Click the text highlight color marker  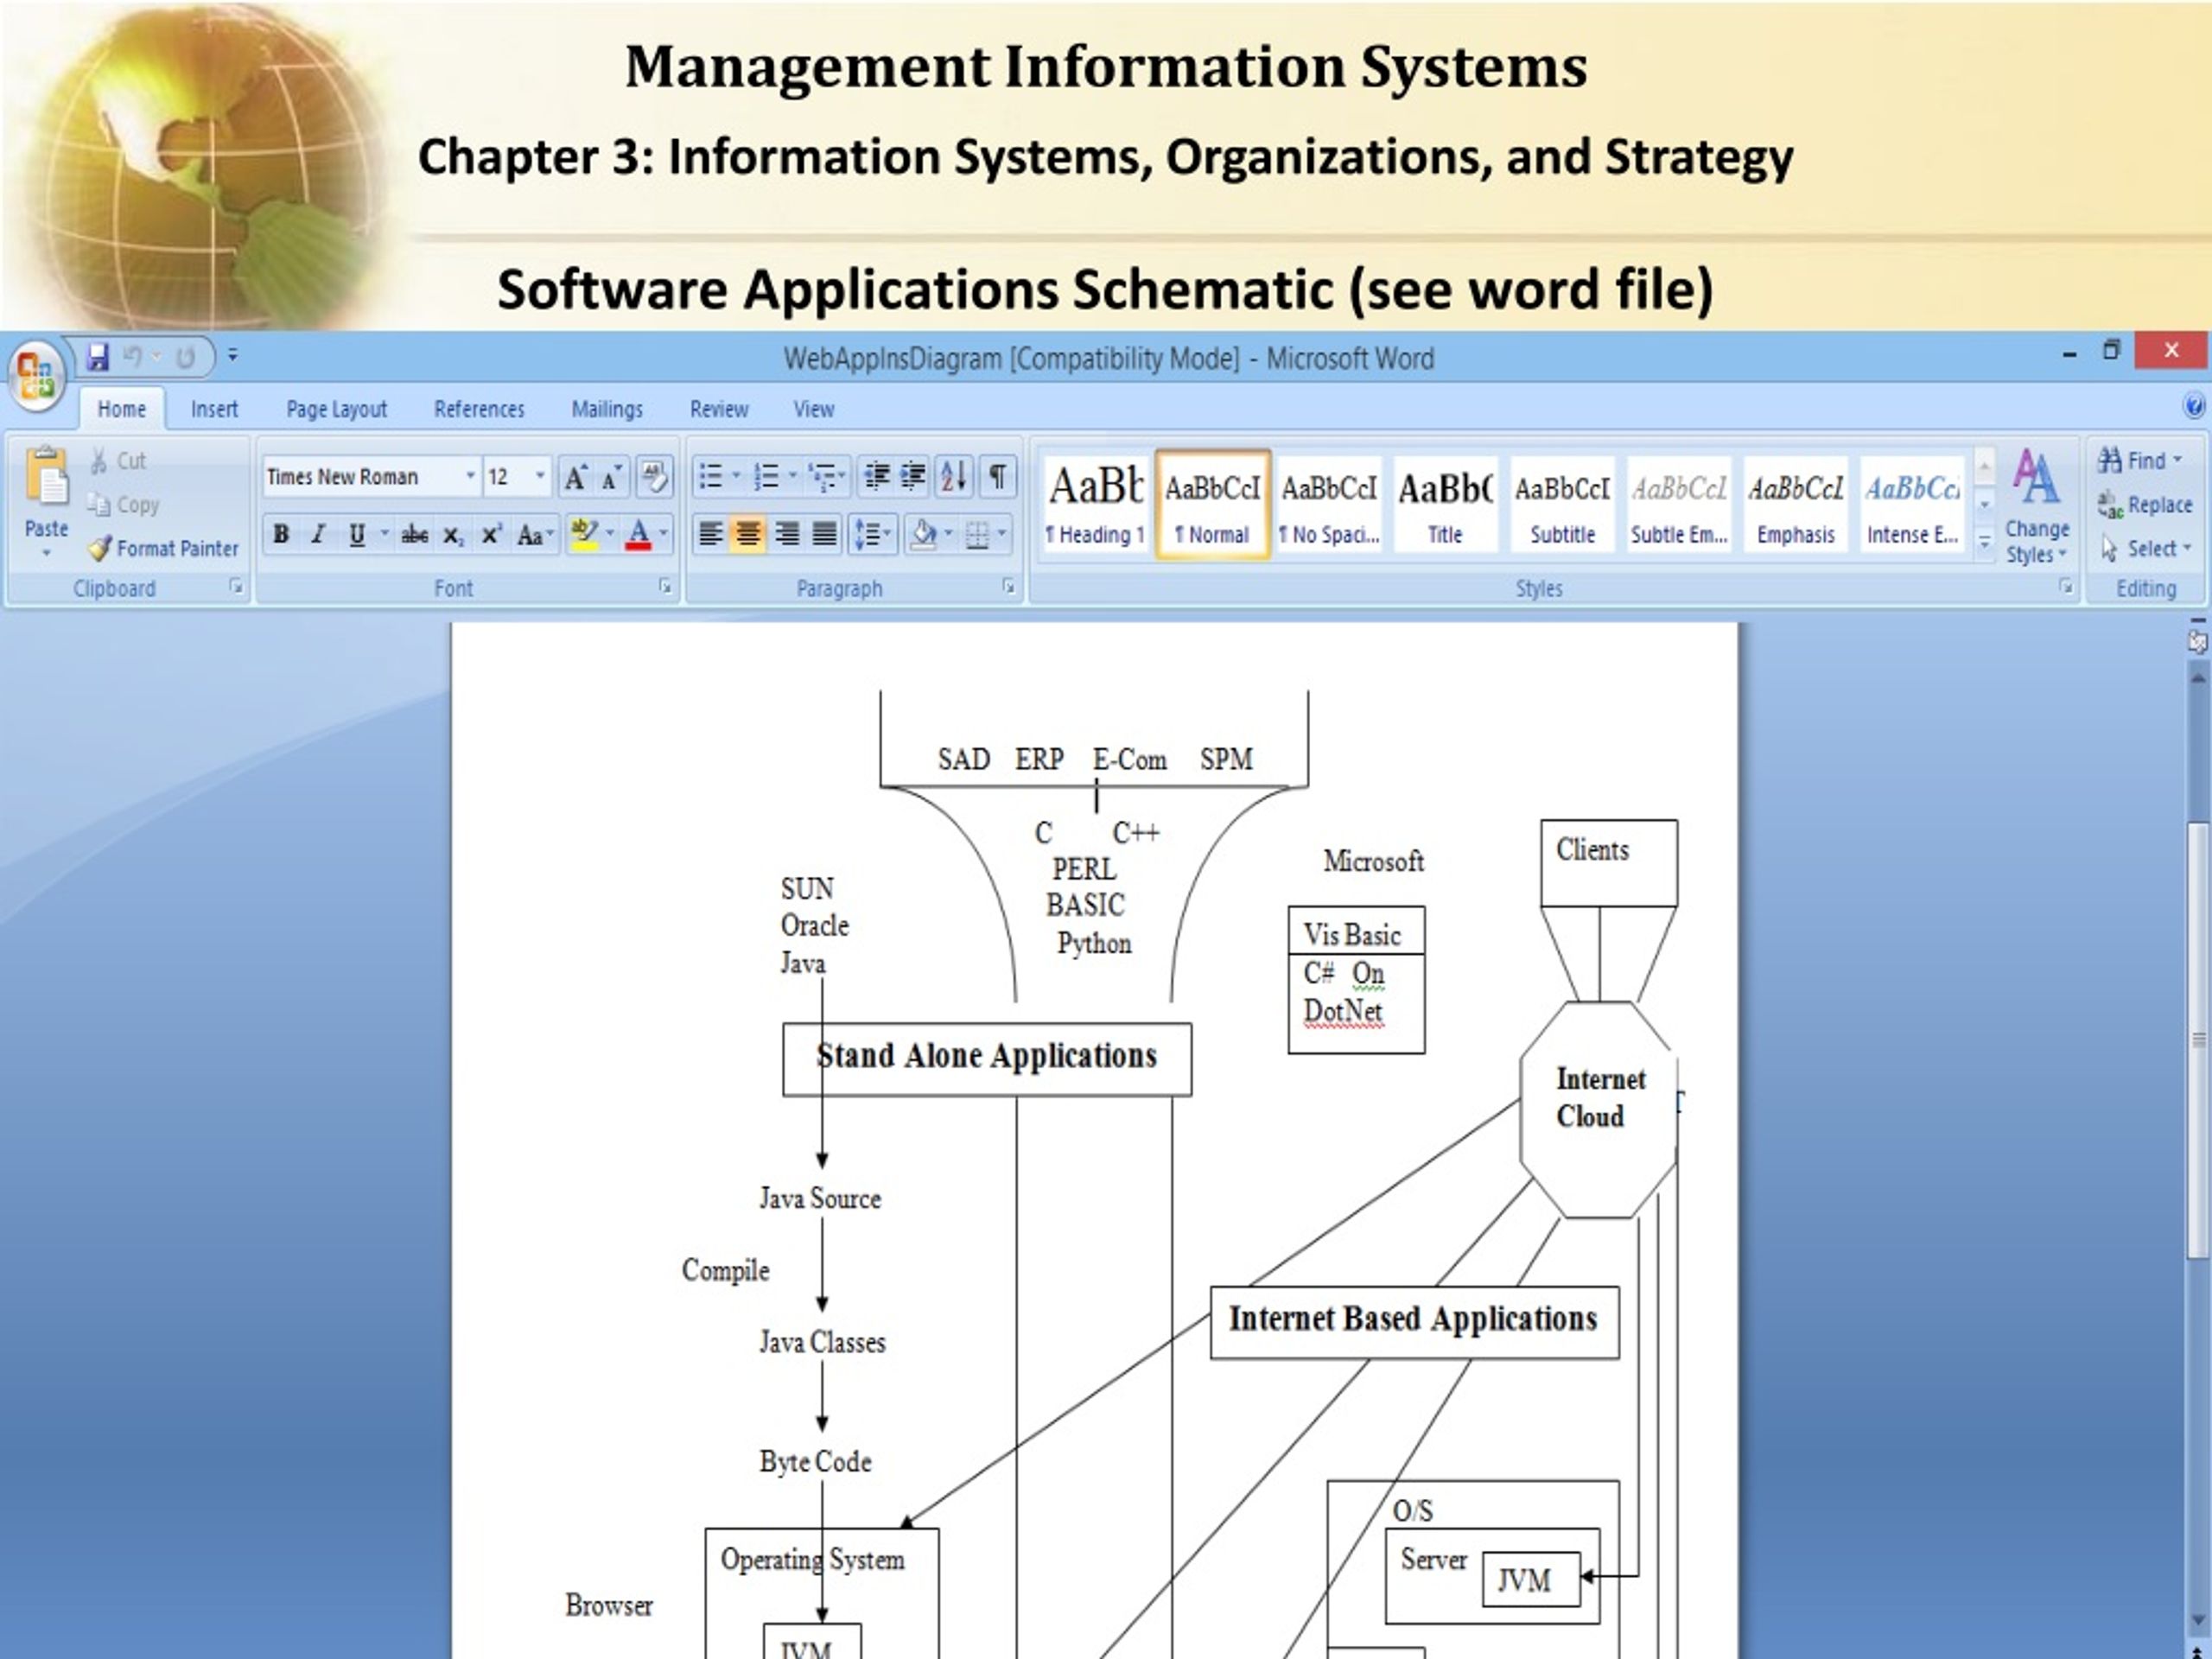(x=583, y=534)
